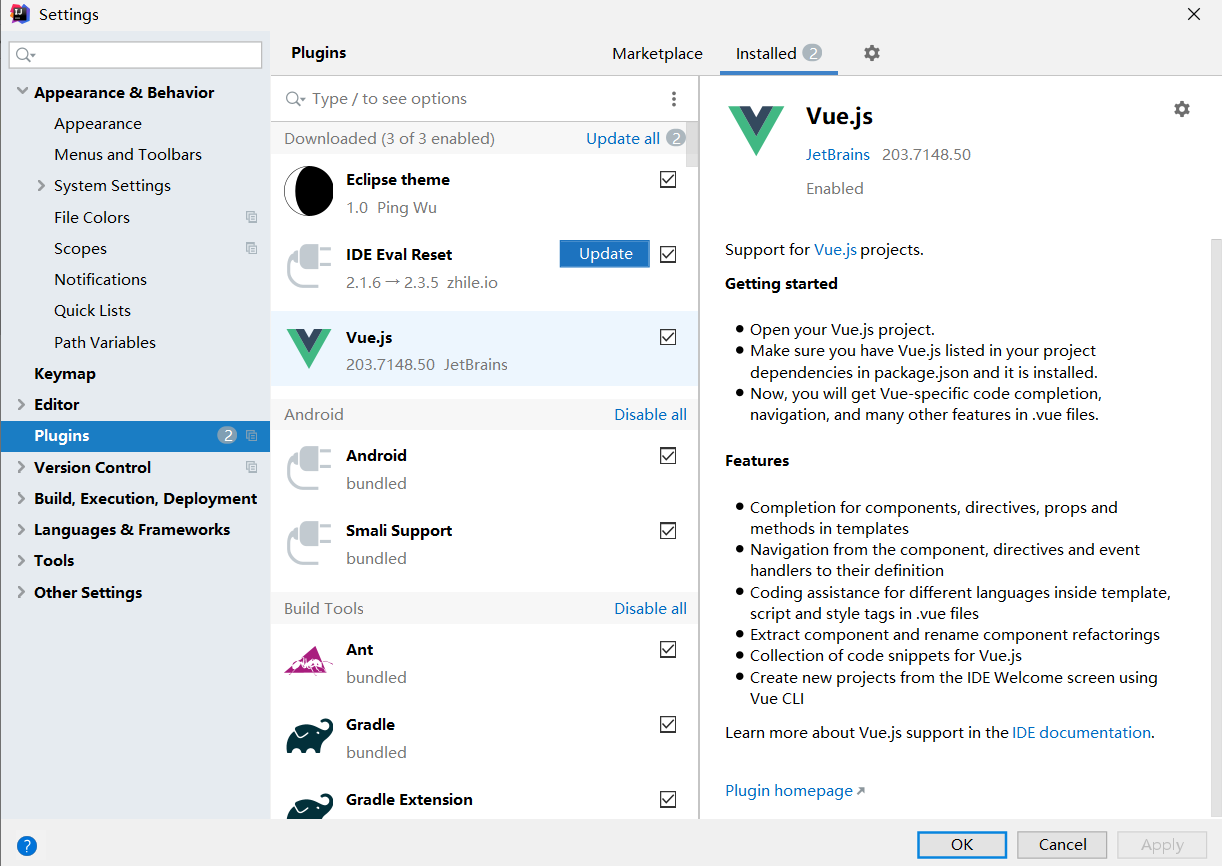Click Disable all for Build Tools group
1222x866 pixels.
[x=650, y=608]
